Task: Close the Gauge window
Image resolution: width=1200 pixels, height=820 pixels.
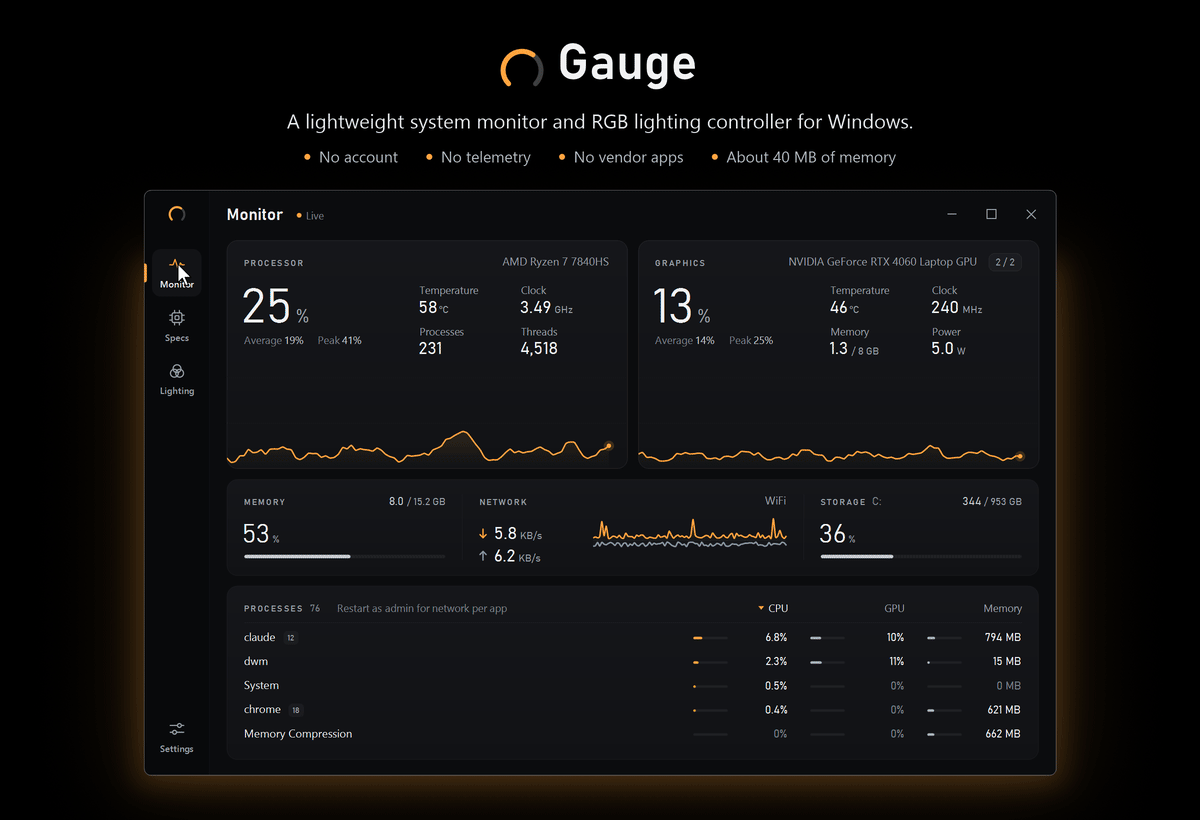Action: [x=1031, y=214]
